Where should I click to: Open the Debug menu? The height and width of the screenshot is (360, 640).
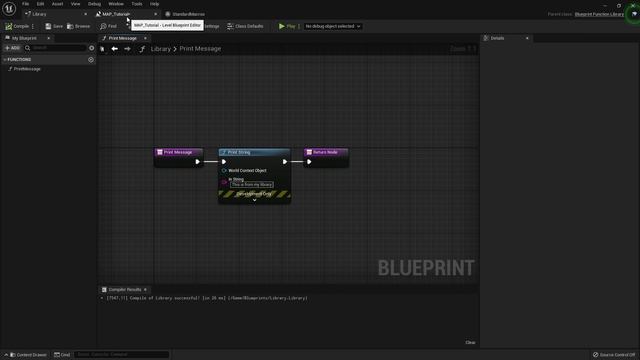tap(94, 4)
